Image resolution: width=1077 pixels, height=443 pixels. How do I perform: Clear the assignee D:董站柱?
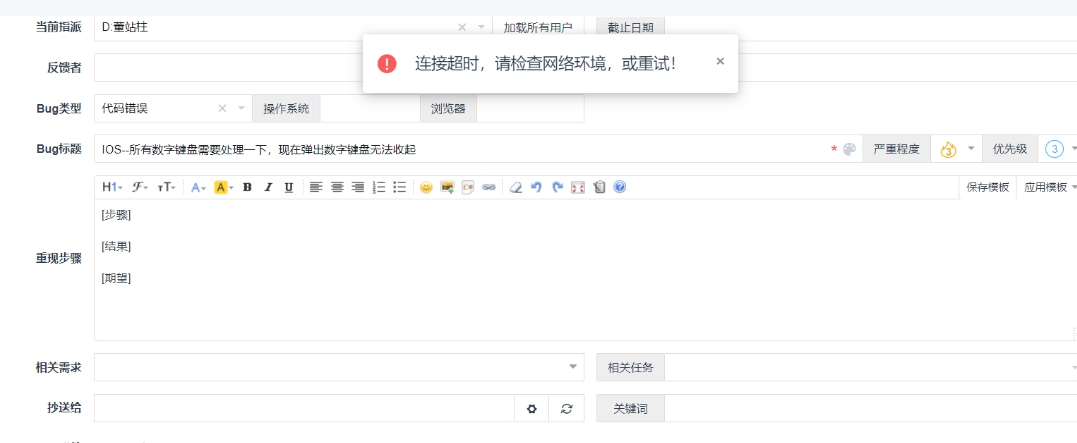click(x=462, y=27)
